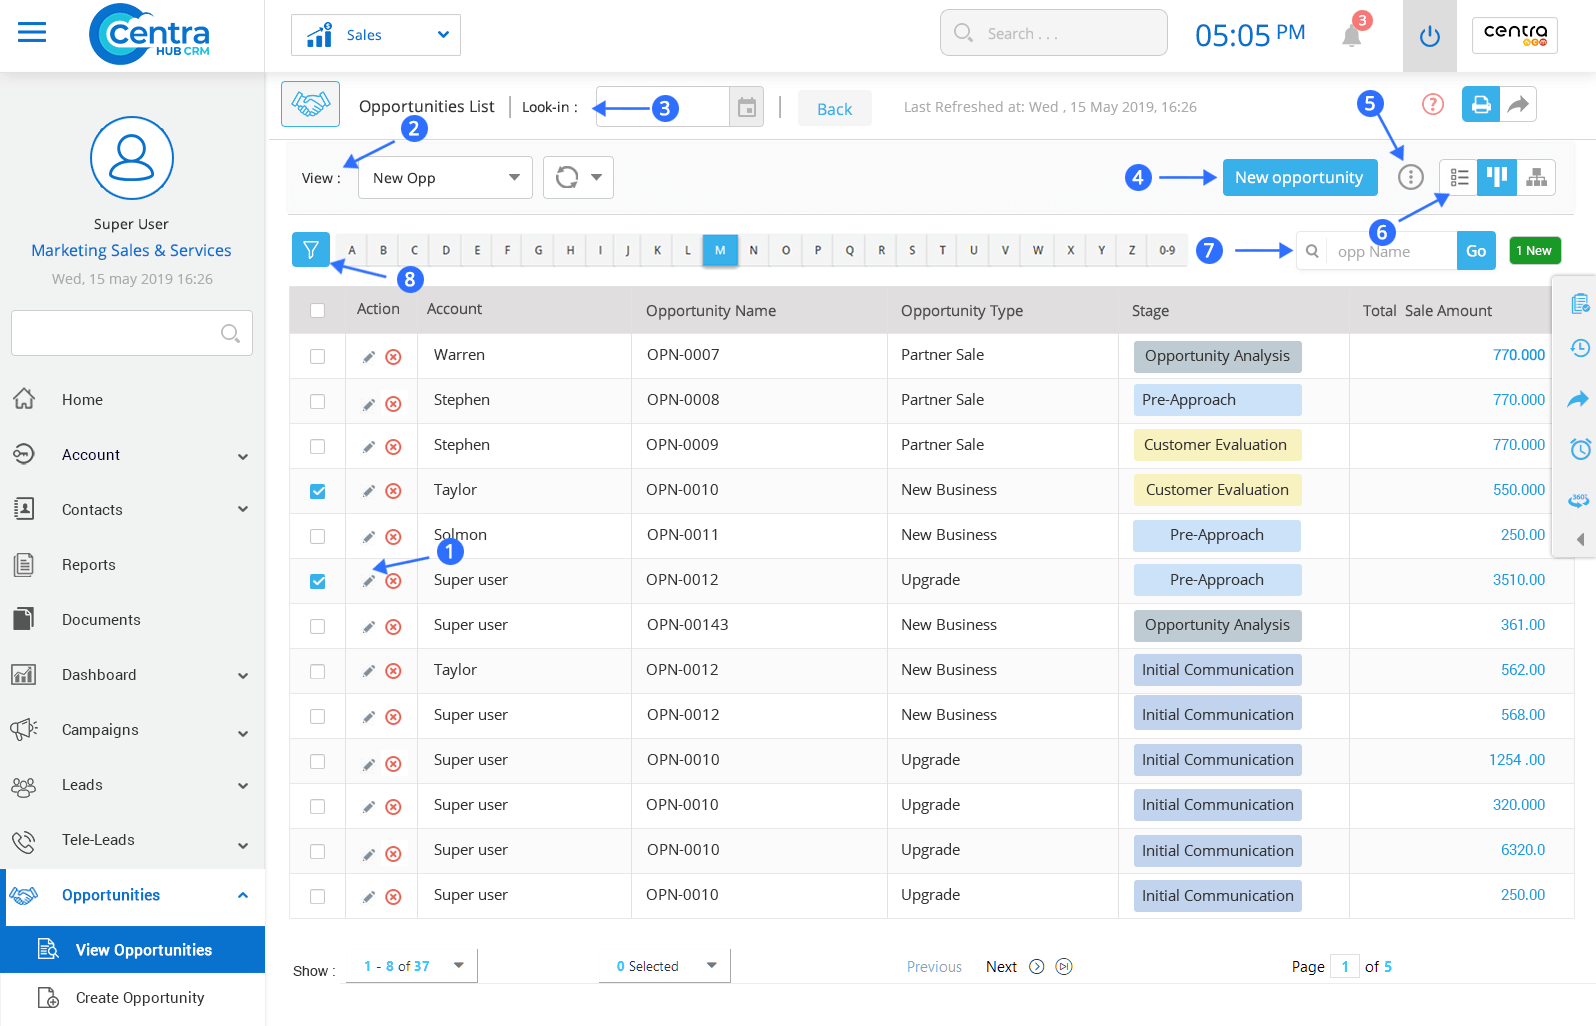The height and width of the screenshot is (1026, 1596).
Task: Click the help question mark icon
Action: coord(1433,104)
